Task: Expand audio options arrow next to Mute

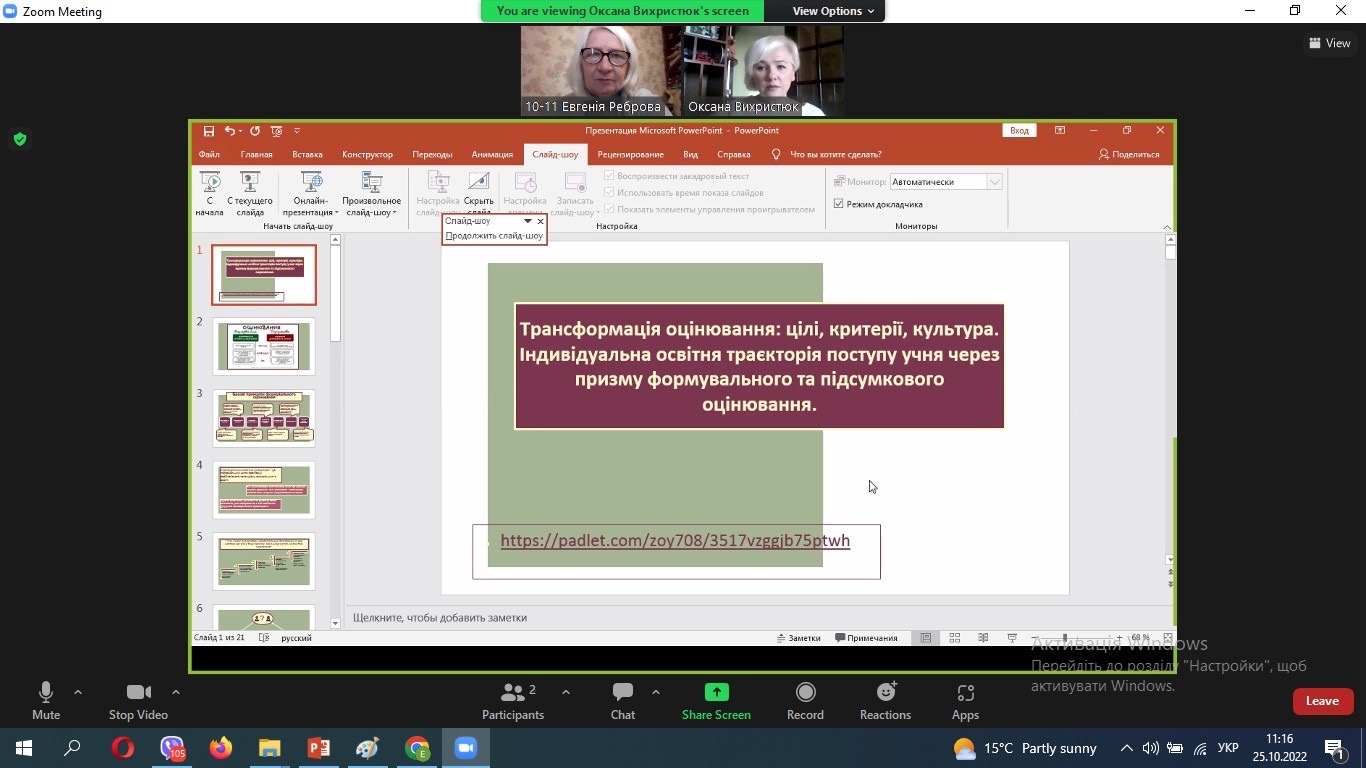Action: (78, 692)
